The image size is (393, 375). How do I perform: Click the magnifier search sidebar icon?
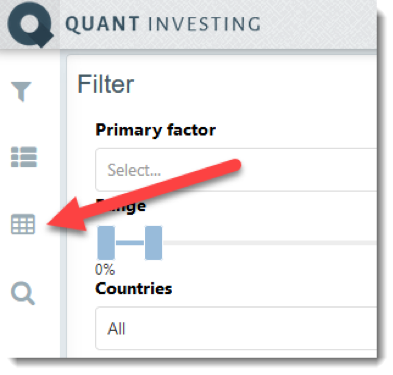(23, 293)
